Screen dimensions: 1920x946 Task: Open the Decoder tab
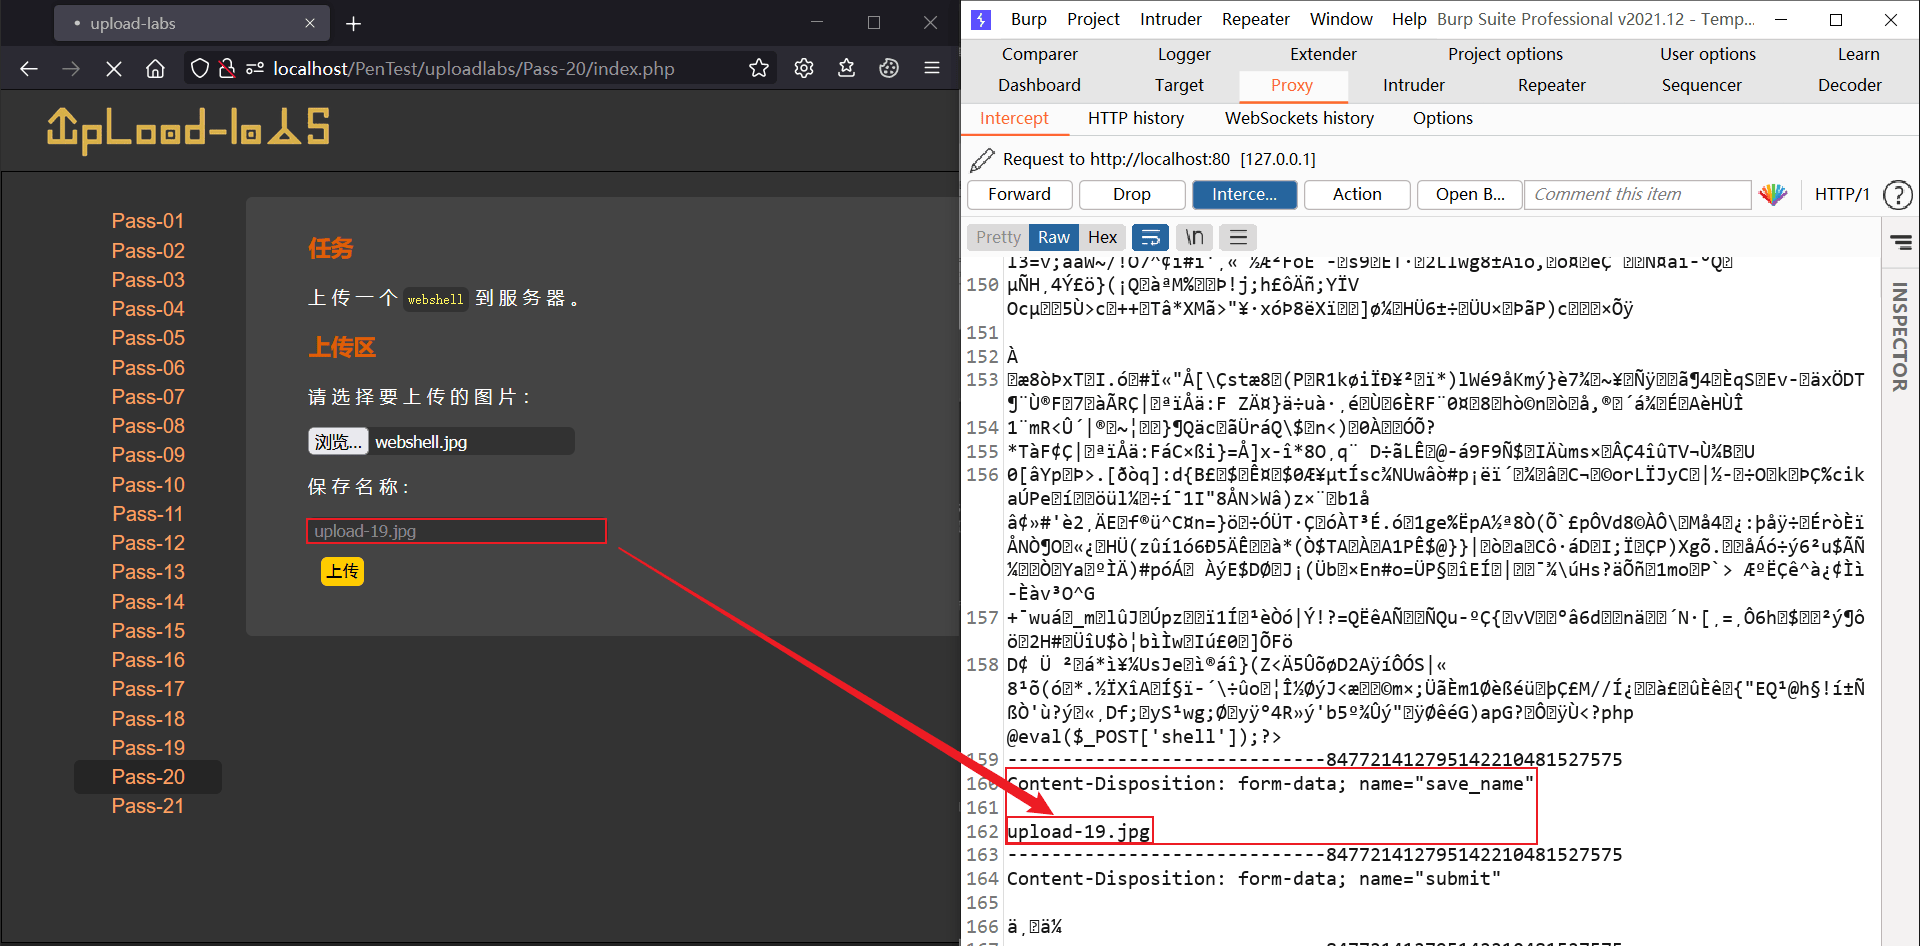point(1849,86)
